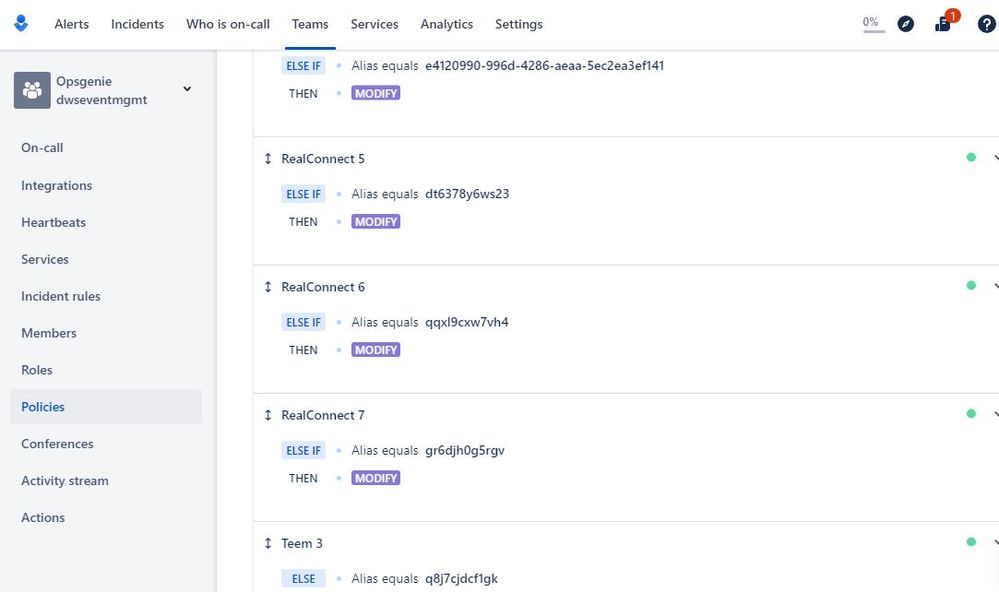
Task: Click MODIFY tag under RealConnect 7
Action: click(x=376, y=478)
